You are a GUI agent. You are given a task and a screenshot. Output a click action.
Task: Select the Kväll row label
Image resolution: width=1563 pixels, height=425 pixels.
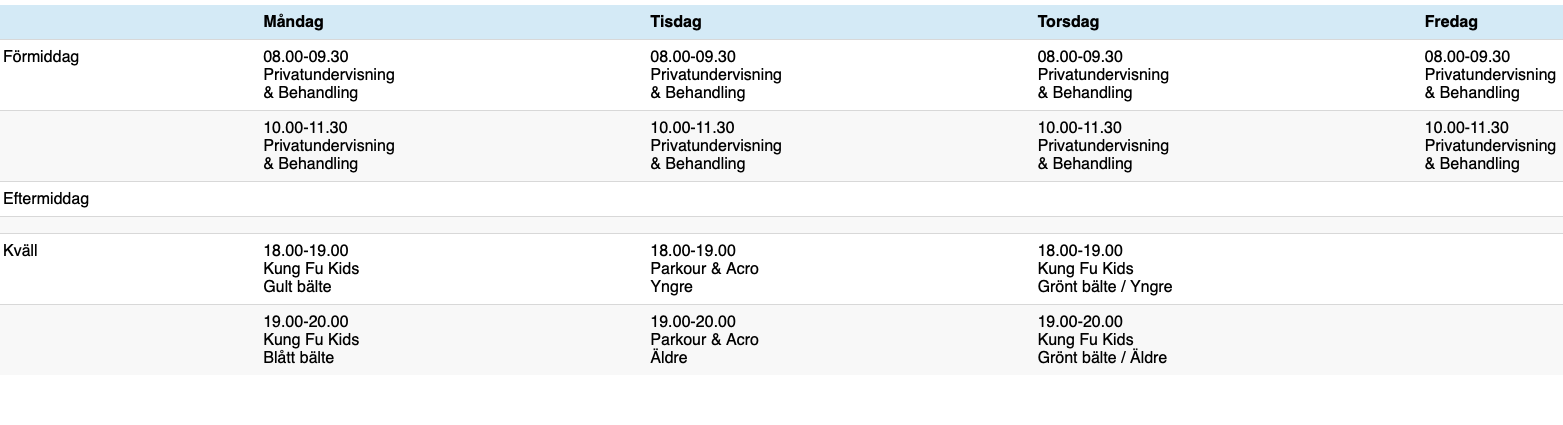click(x=20, y=251)
